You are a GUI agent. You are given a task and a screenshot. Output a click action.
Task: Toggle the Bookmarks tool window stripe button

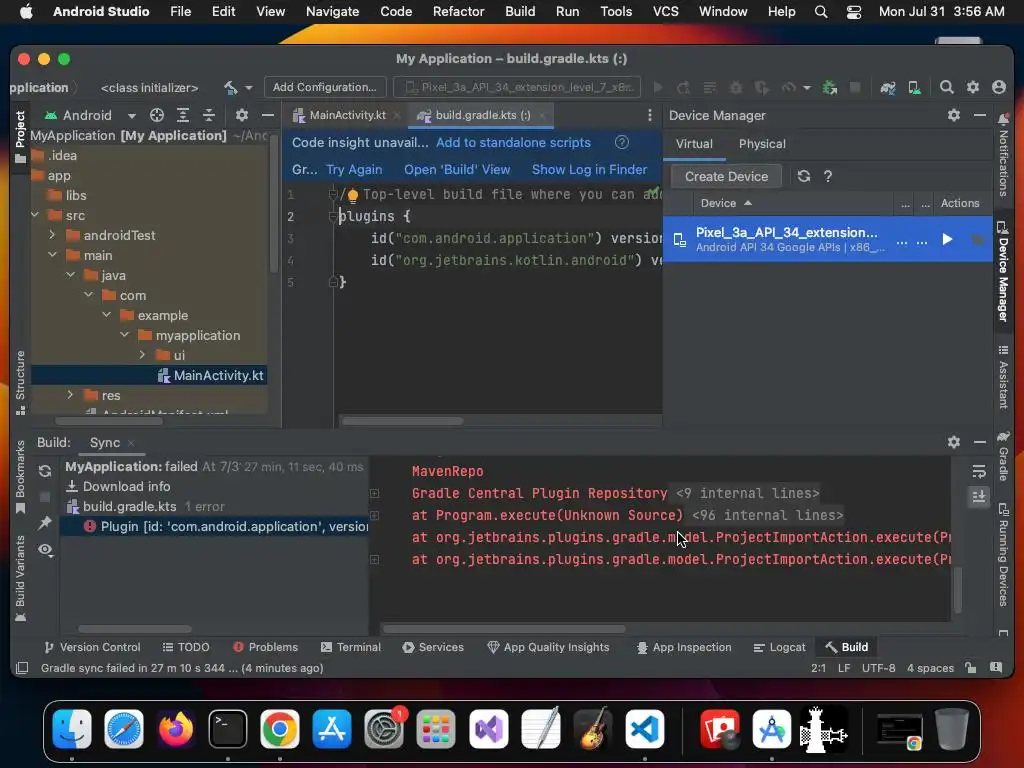20,477
